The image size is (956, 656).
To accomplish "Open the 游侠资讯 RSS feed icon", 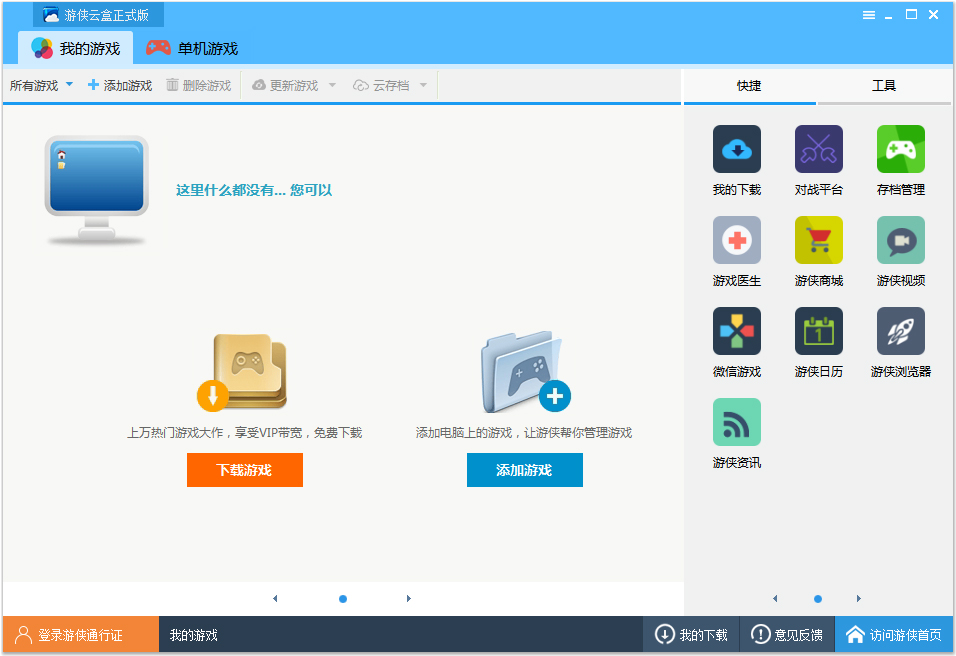I will 737,422.
